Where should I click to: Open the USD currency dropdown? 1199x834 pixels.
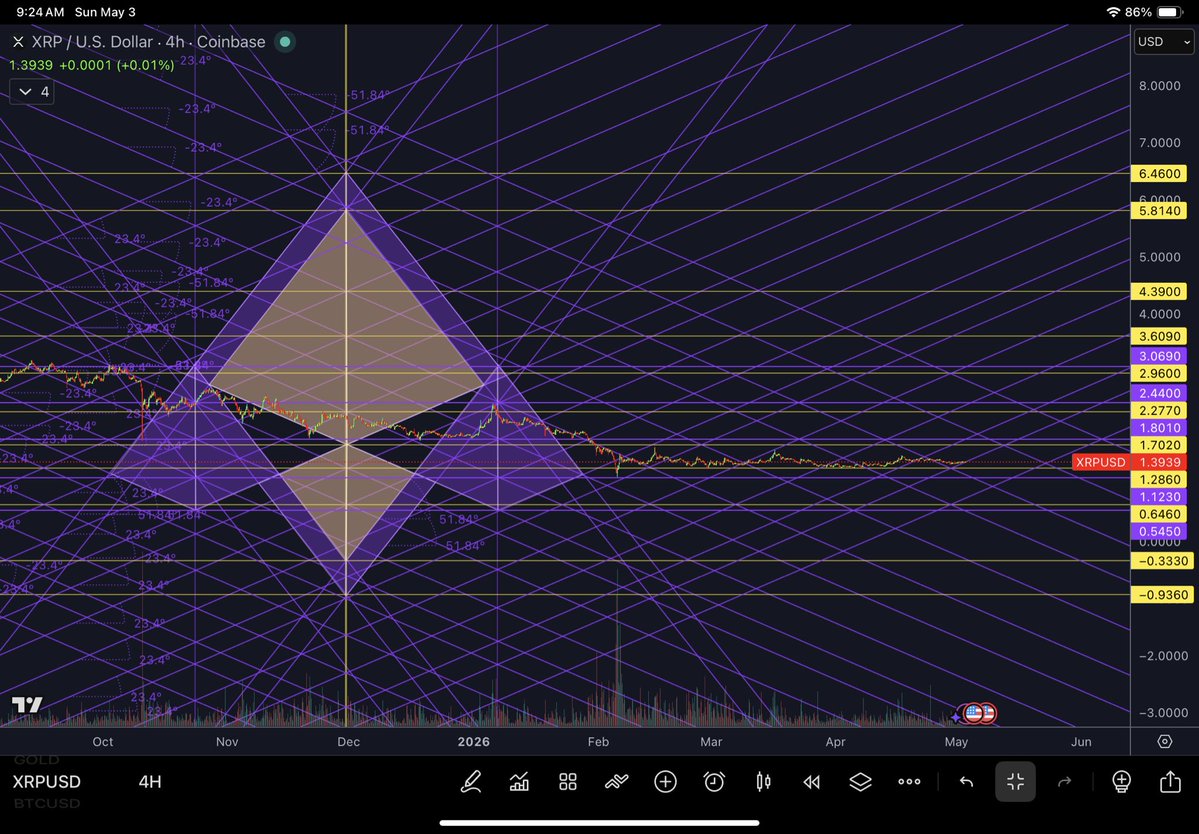click(x=1163, y=42)
